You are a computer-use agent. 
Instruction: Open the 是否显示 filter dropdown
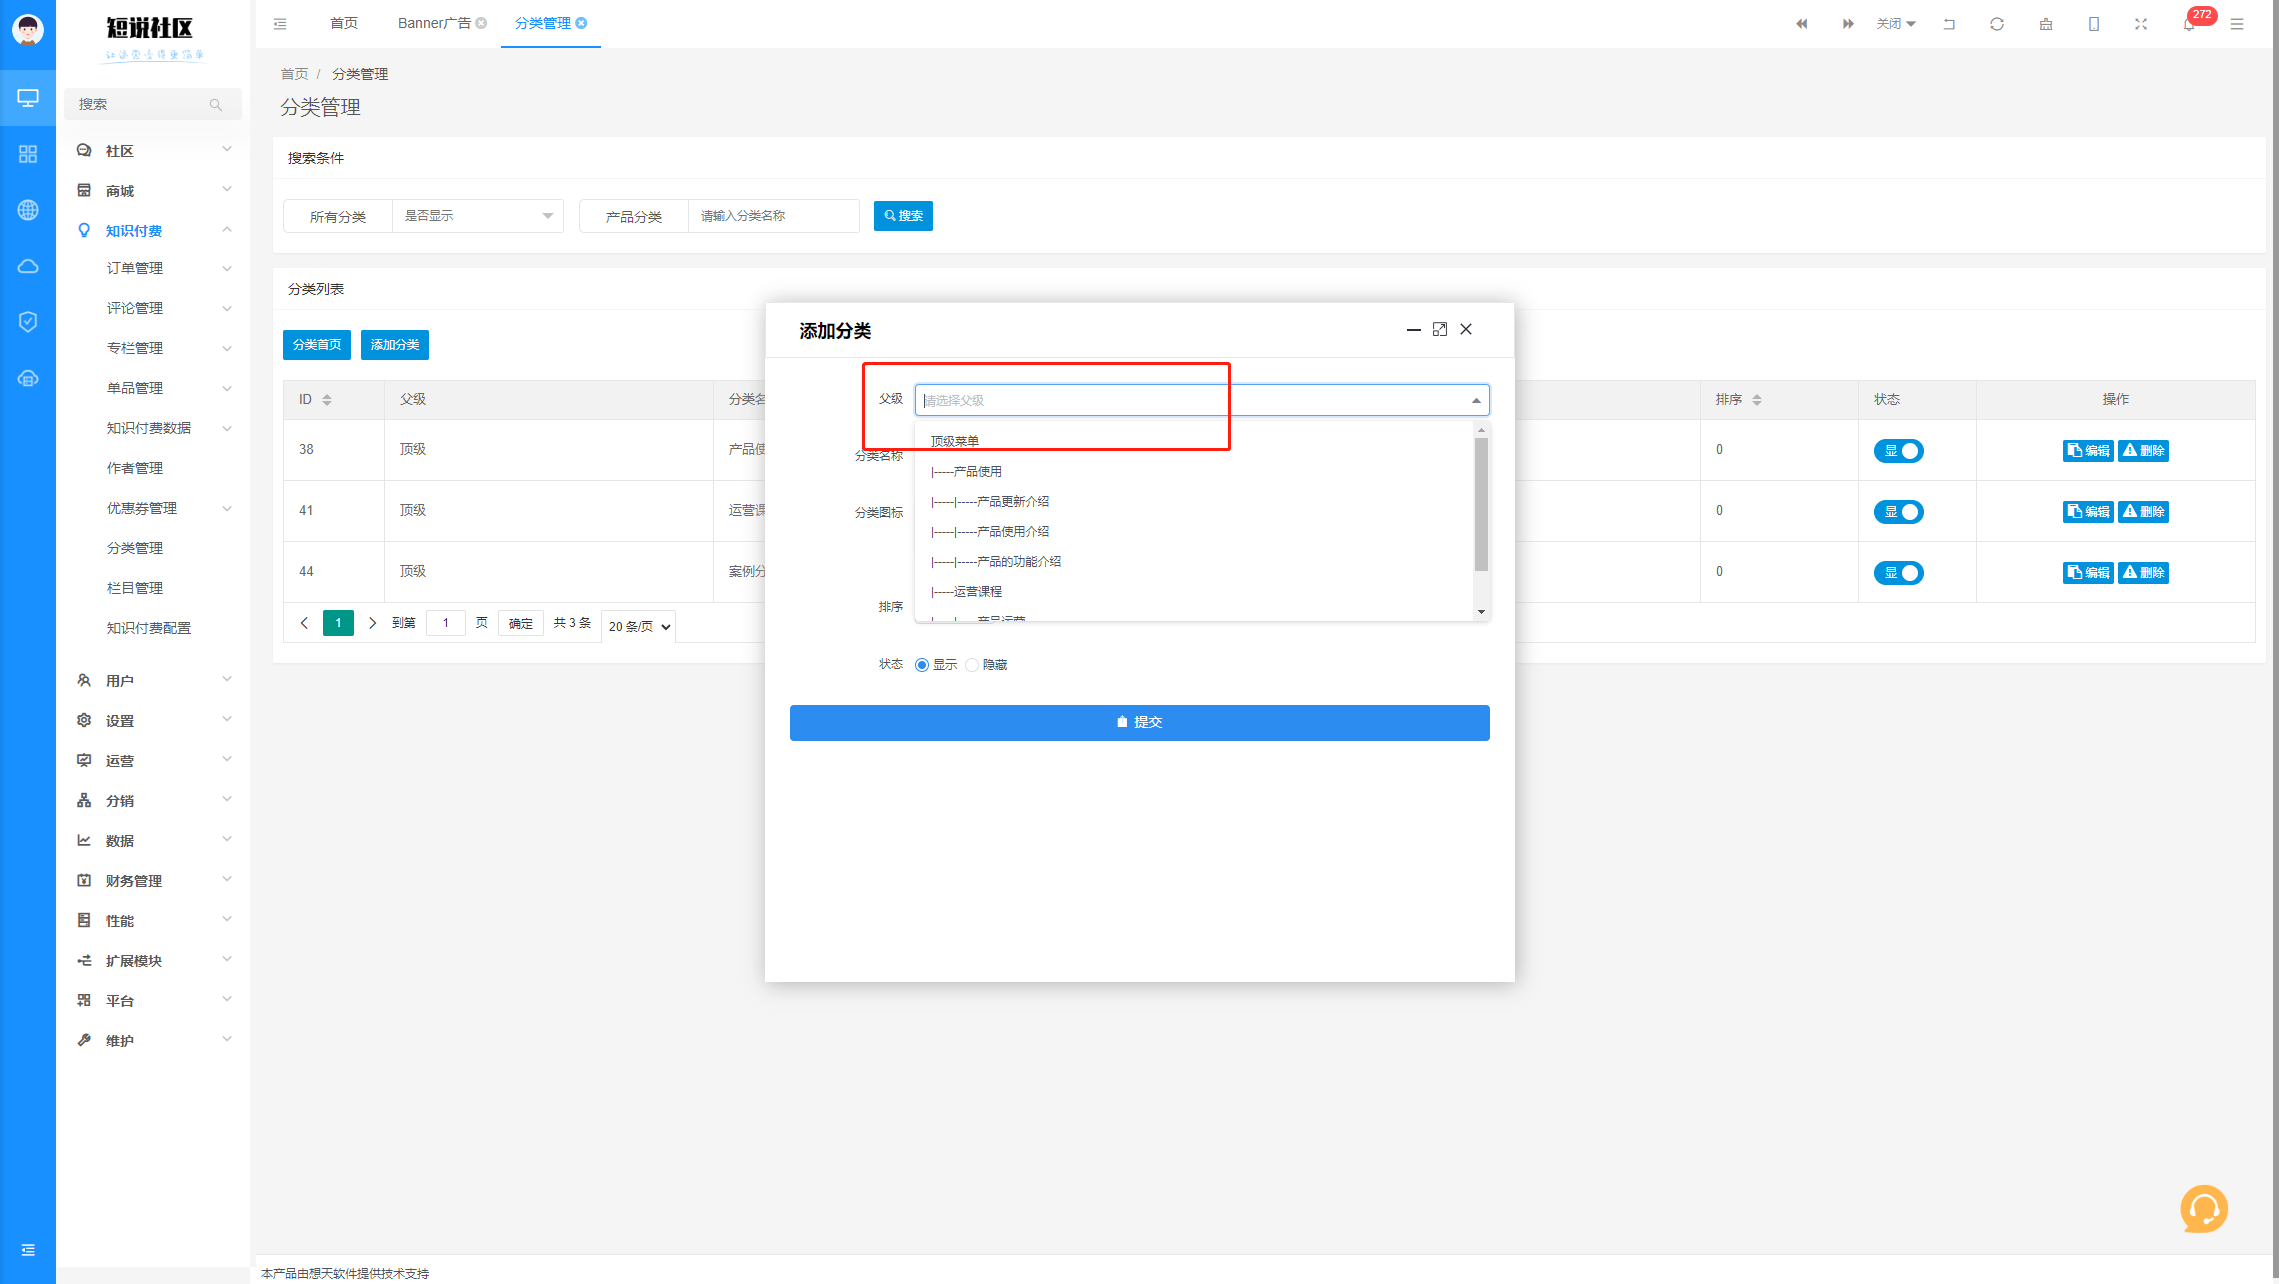[478, 216]
